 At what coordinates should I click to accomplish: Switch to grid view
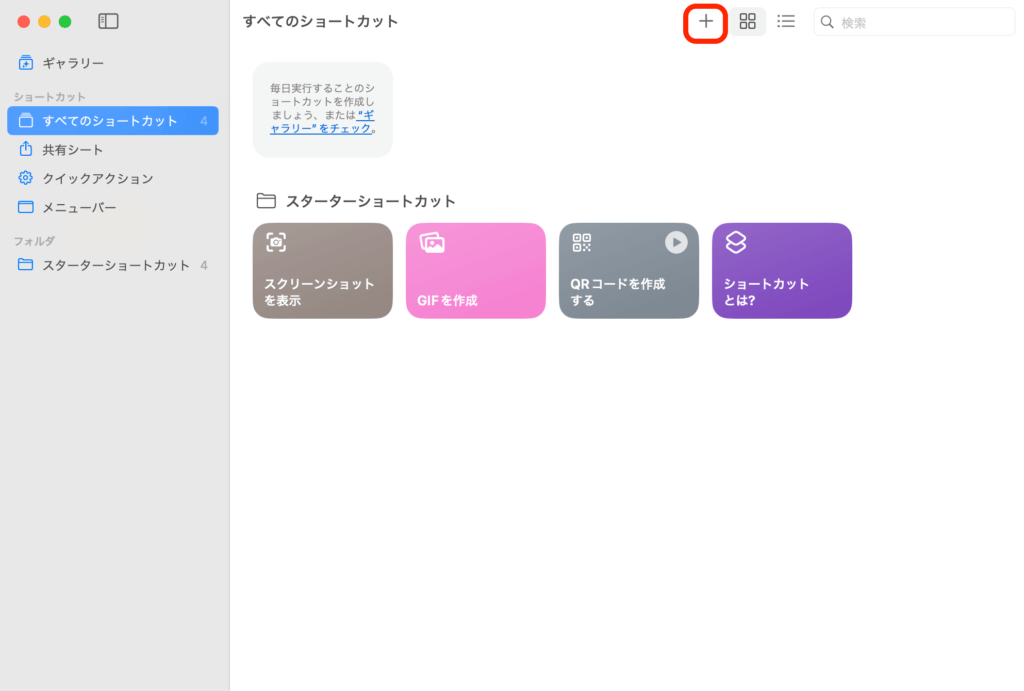[x=747, y=21]
